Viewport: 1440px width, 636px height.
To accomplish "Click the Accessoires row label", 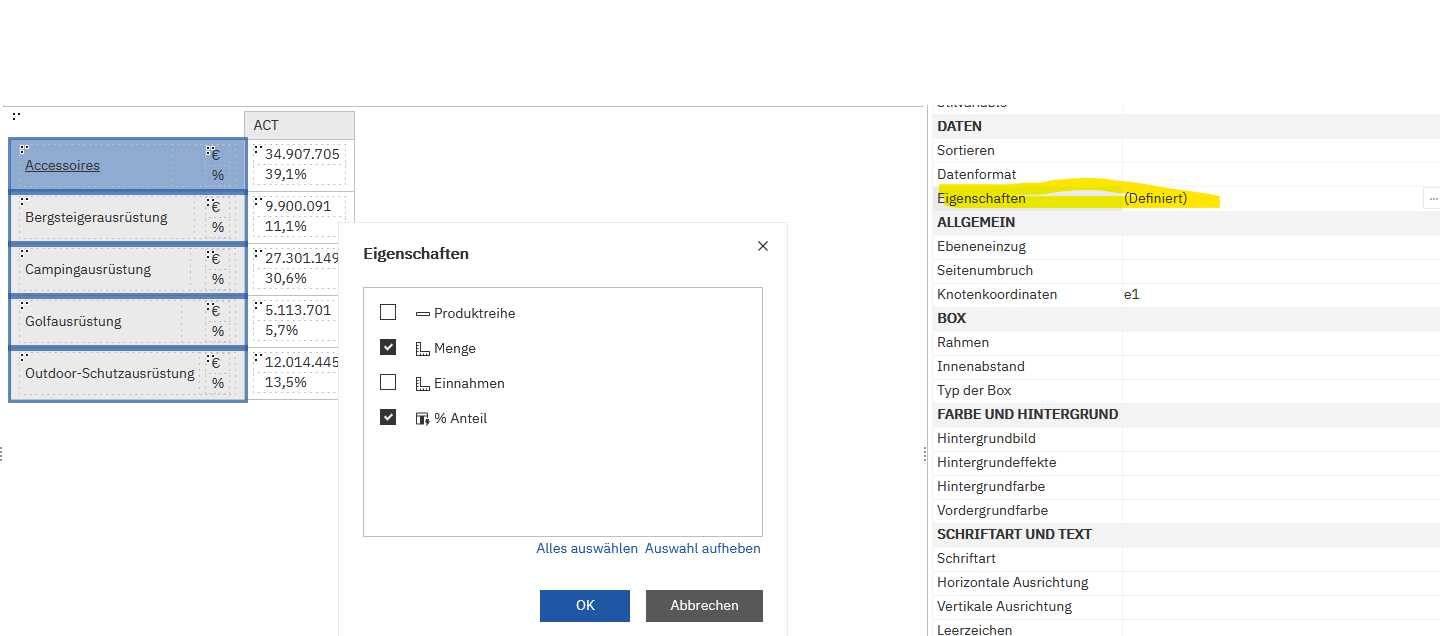I will [62, 166].
